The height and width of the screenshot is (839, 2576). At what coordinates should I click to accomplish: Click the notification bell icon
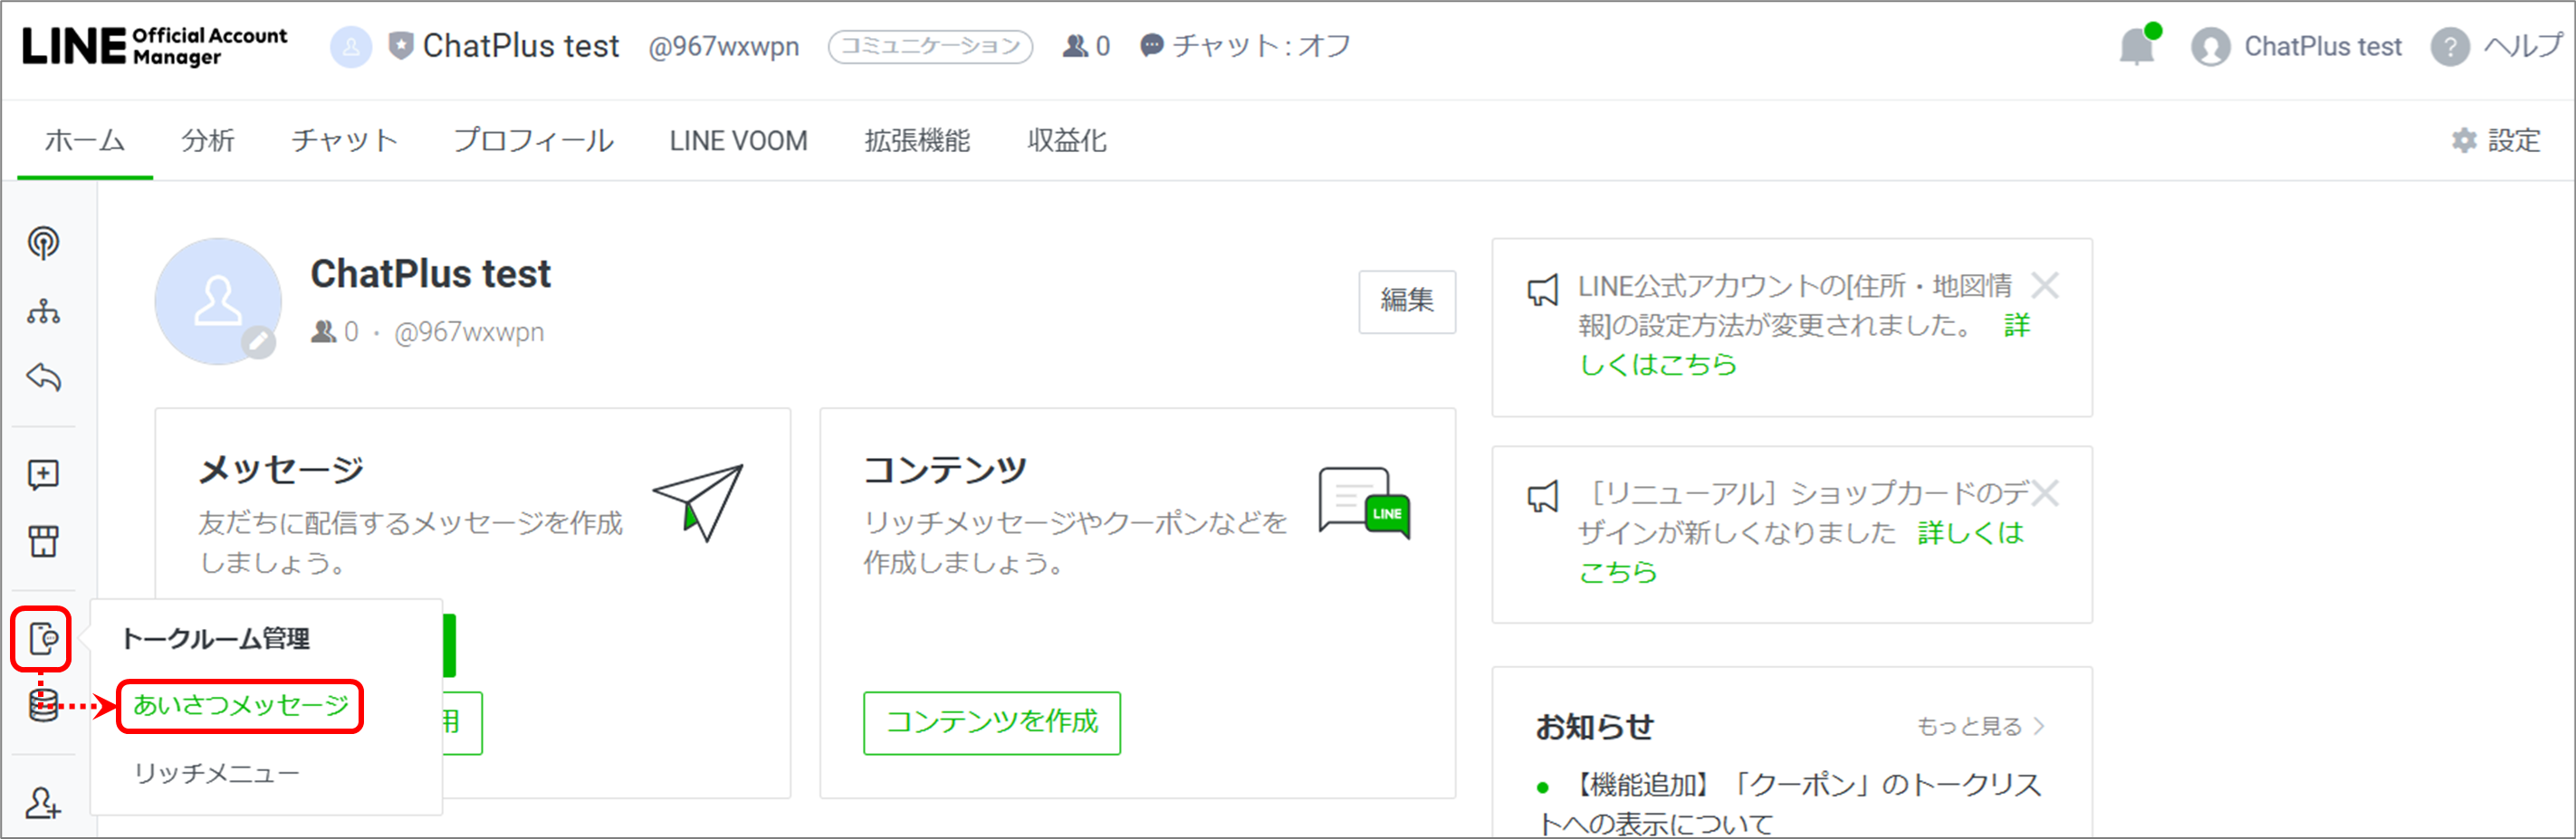point(2138,46)
